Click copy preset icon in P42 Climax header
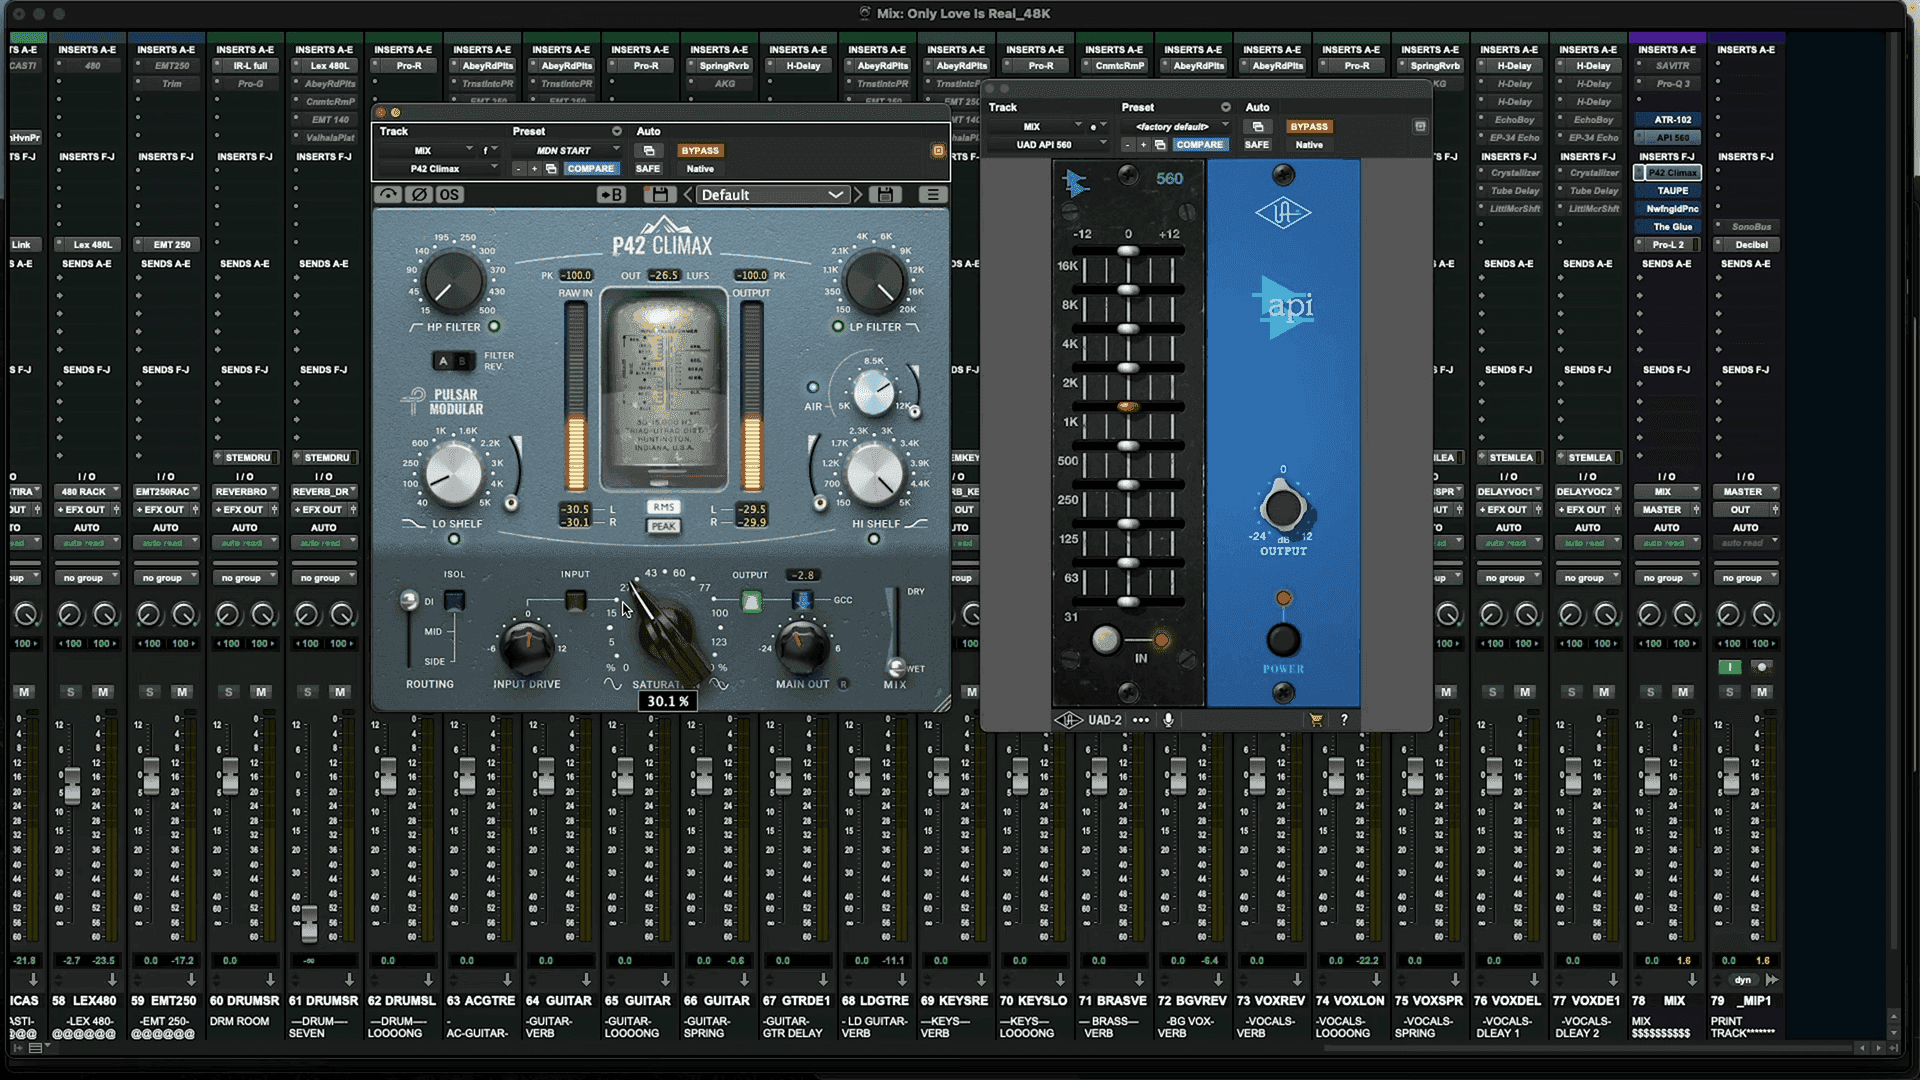The height and width of the screenshot is (1080, 1920). coord(551,169)
